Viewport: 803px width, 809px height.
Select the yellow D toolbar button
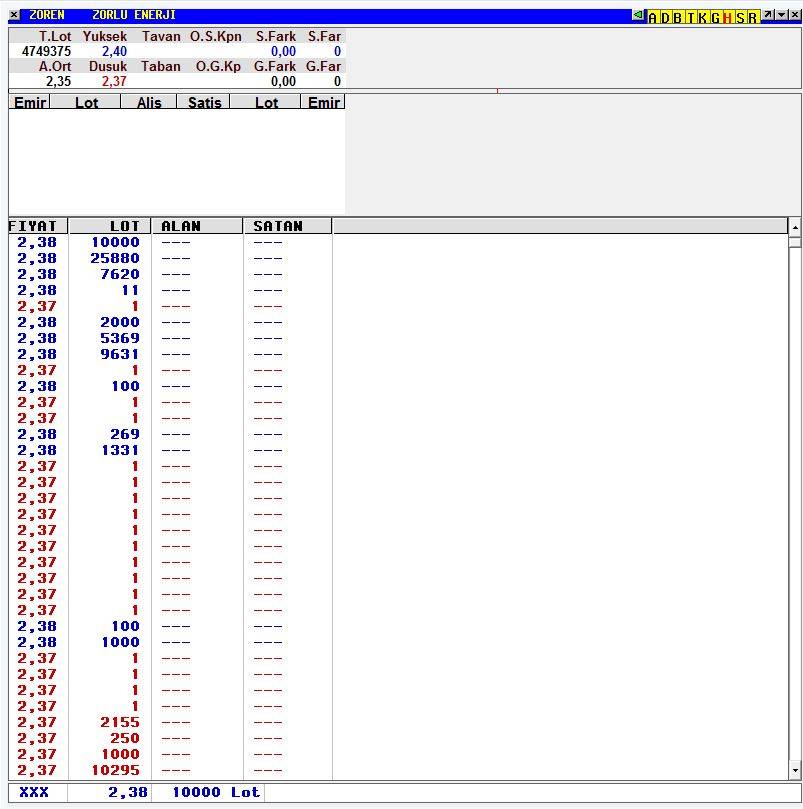tap(665, 18)
